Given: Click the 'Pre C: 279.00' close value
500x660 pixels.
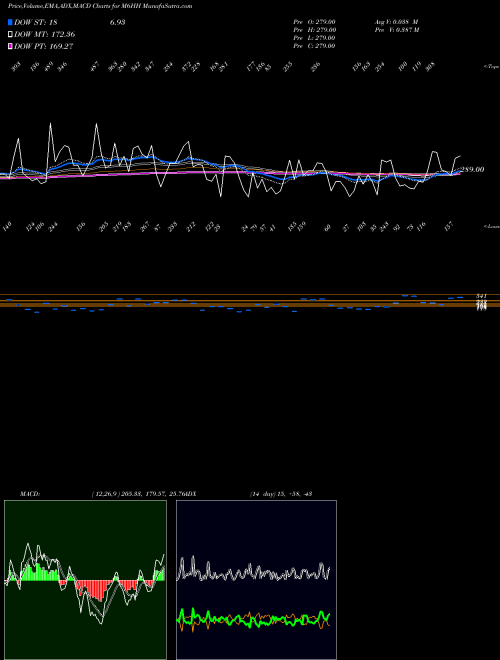Looking at the screenshot, I should tap(314, 46).
